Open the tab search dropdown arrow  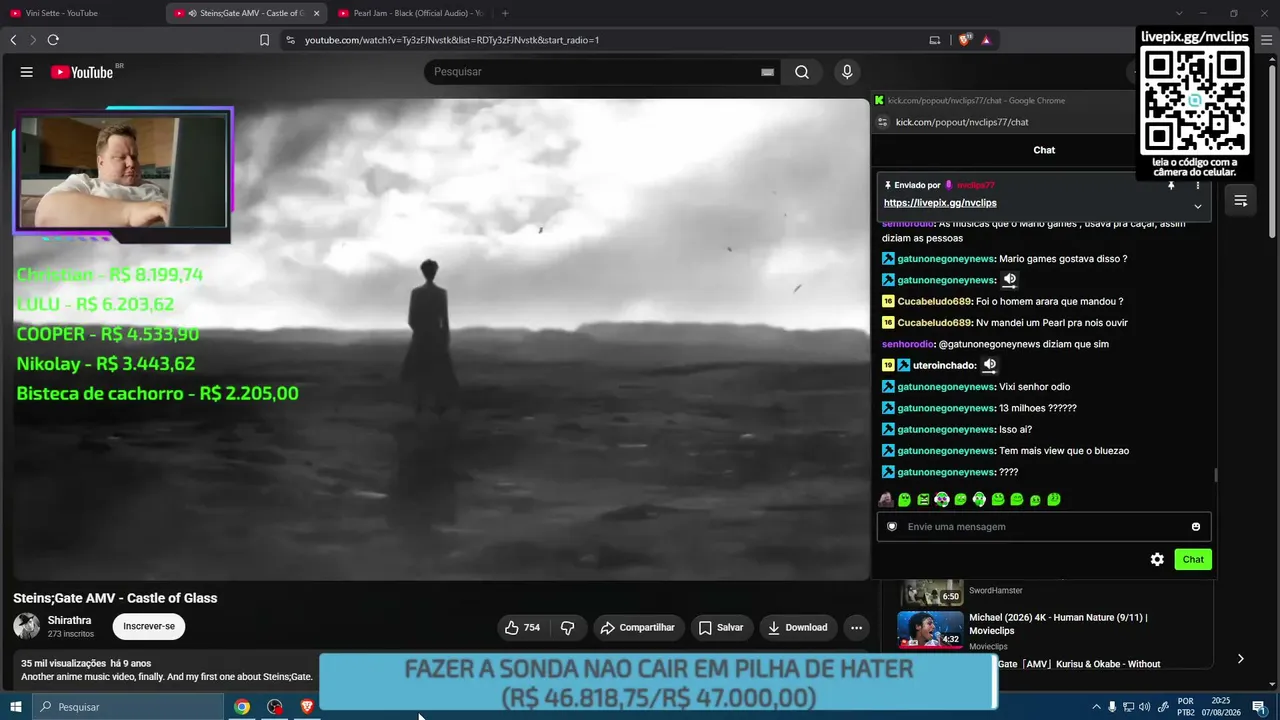1179,13
